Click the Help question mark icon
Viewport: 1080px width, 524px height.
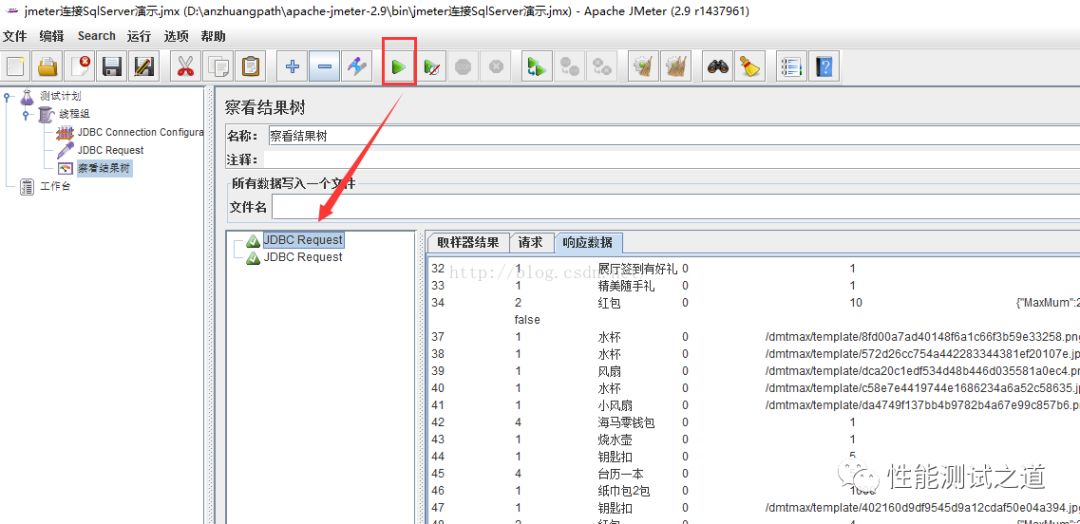click(x=824, y=67)
